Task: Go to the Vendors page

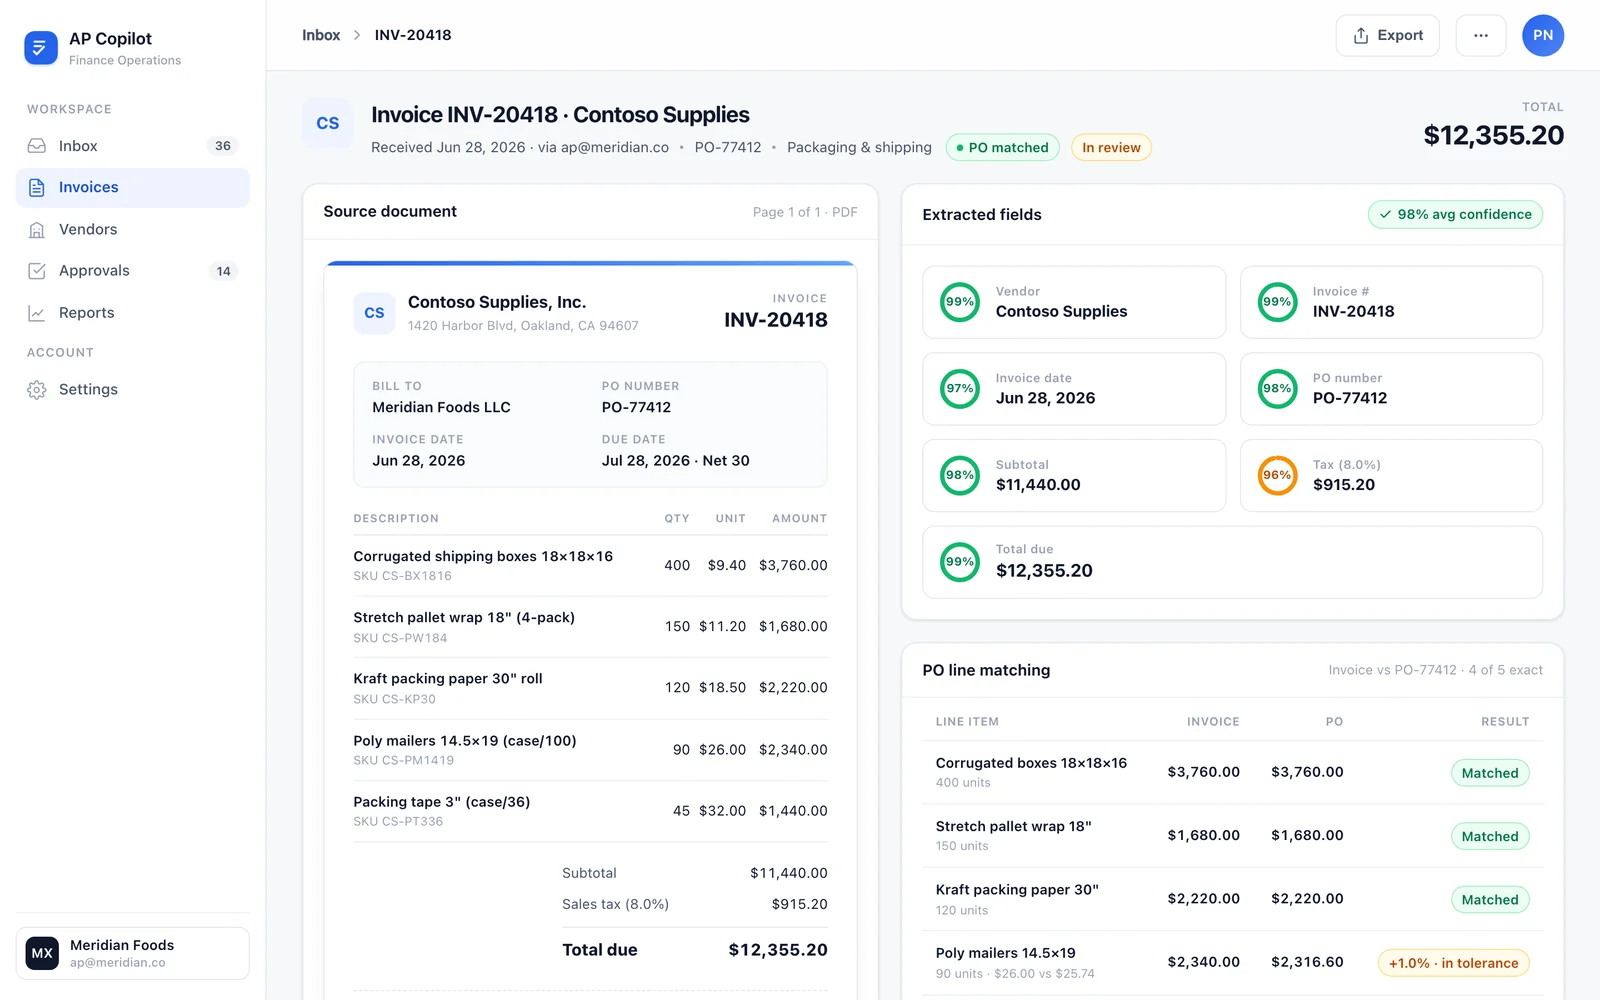Action: pyautogui.click(x=132, y=230)
